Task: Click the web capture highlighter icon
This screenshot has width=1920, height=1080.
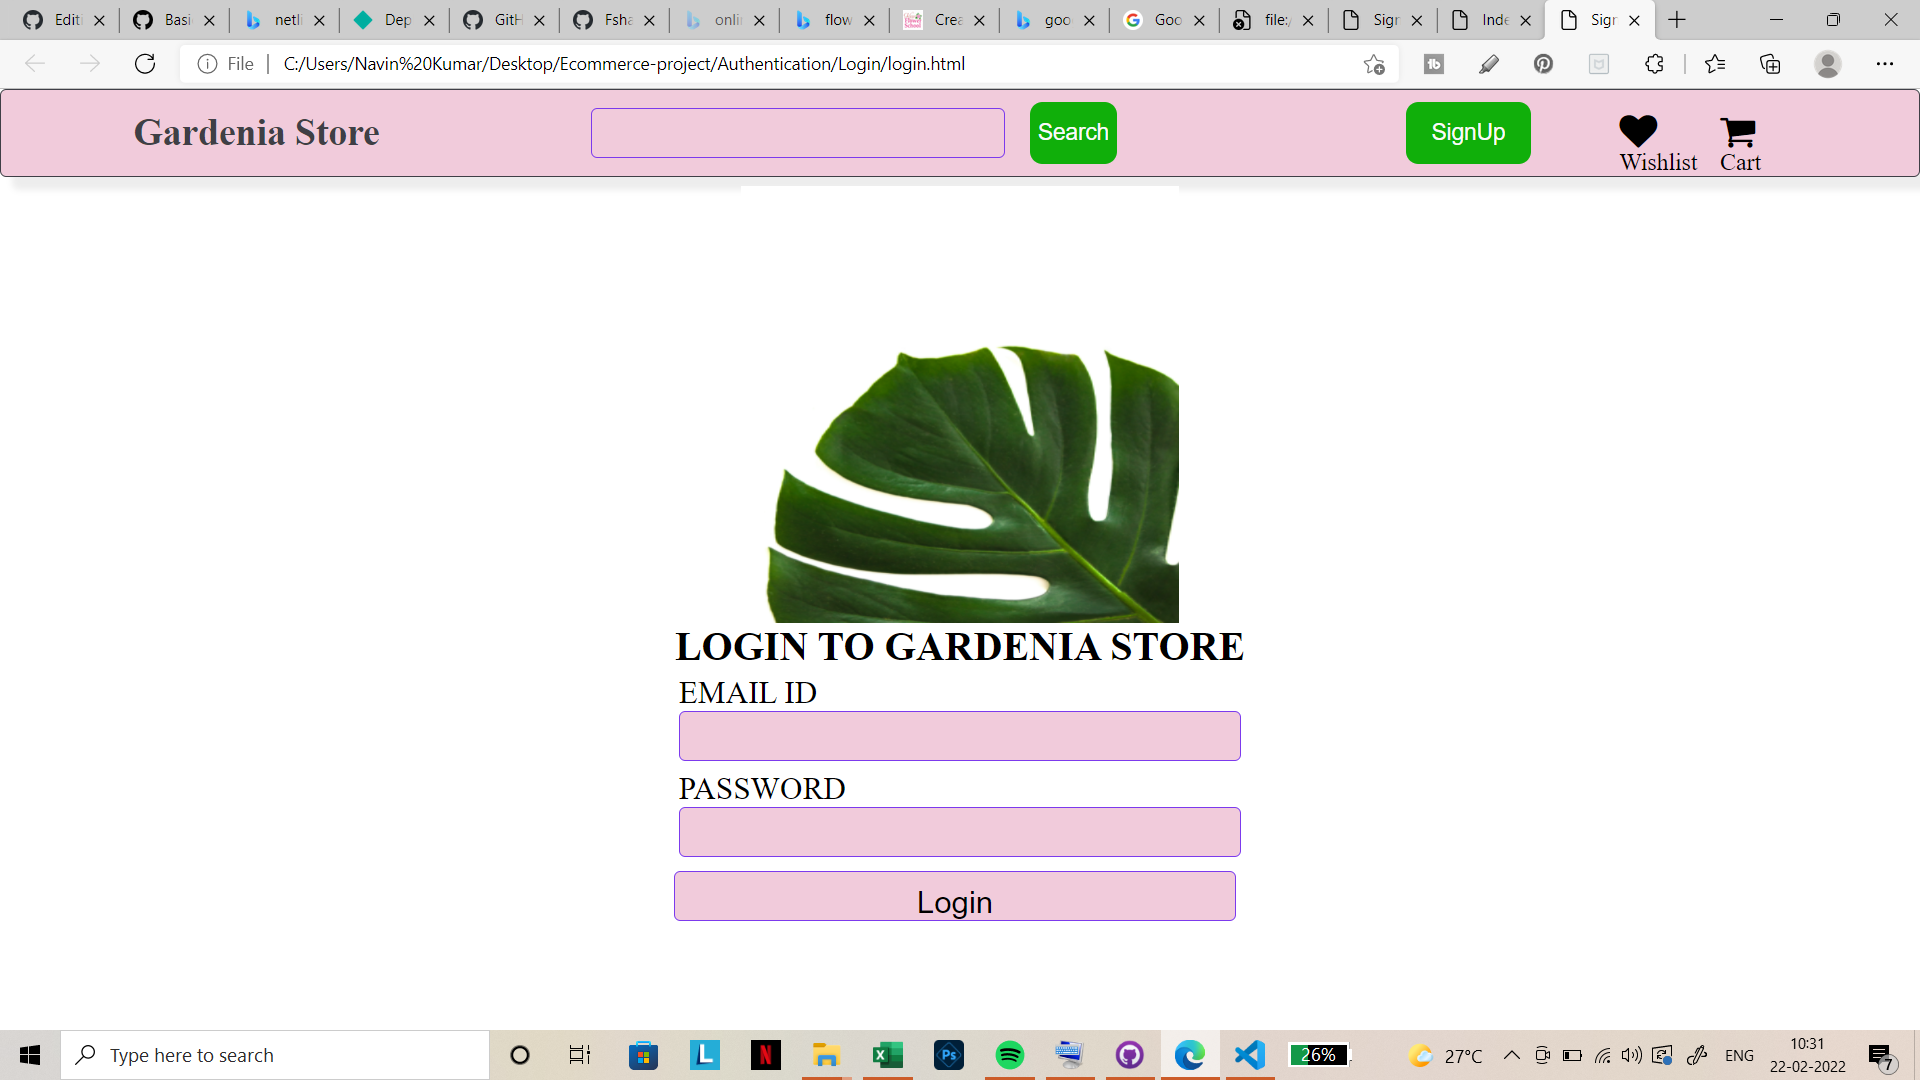Action: [x=1489, y=63]
